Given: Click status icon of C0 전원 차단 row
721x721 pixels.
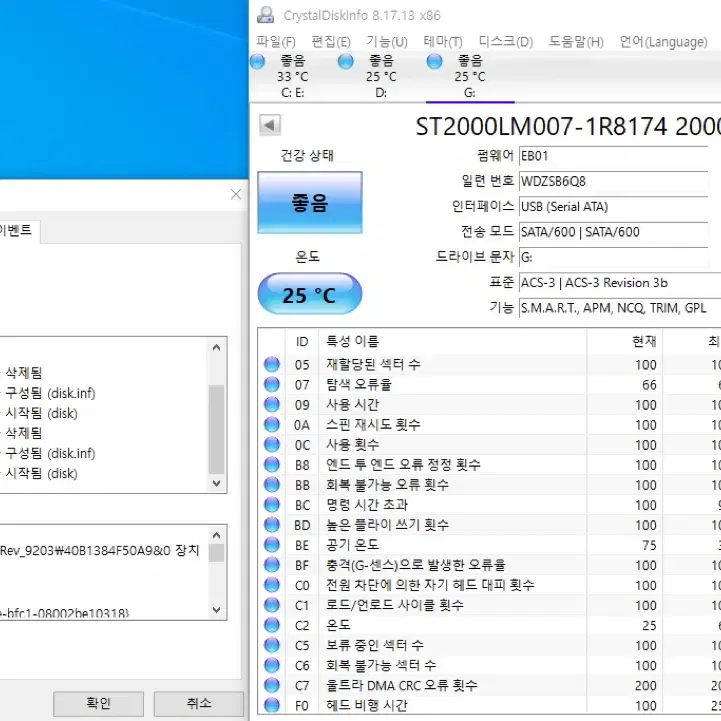Looking at the screenshot, I should coord(272,585).
